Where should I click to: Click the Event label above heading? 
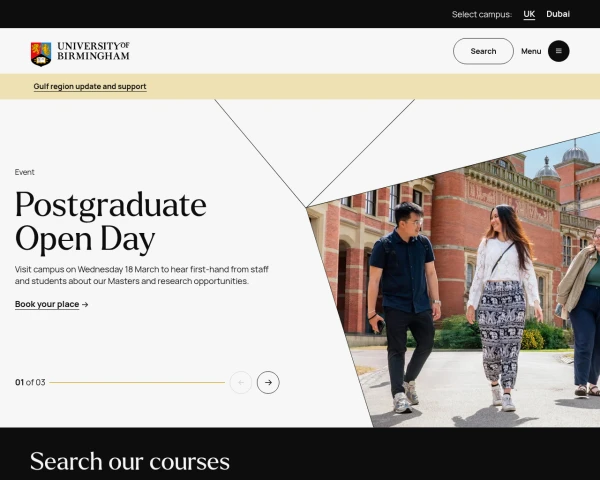[x=24, y=172]
